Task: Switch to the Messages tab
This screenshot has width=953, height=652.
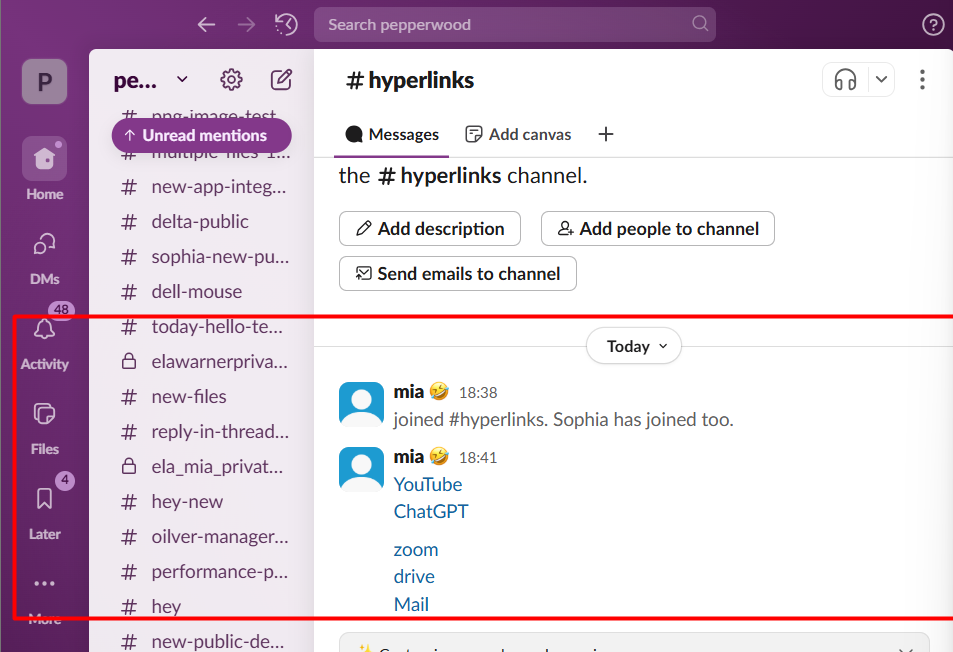Action: tap(392, 134)
